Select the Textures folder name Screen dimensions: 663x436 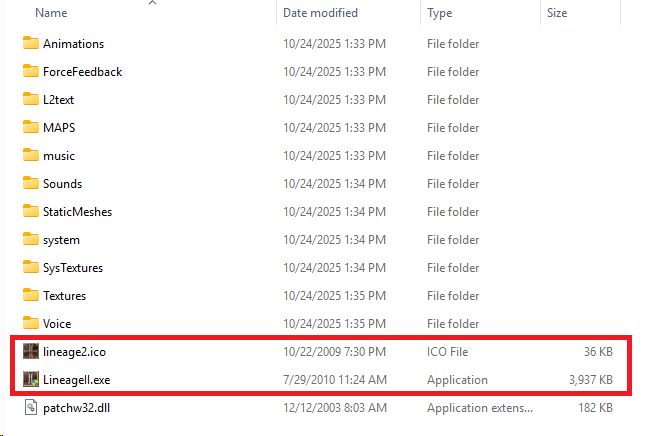(x=64, y=296)
